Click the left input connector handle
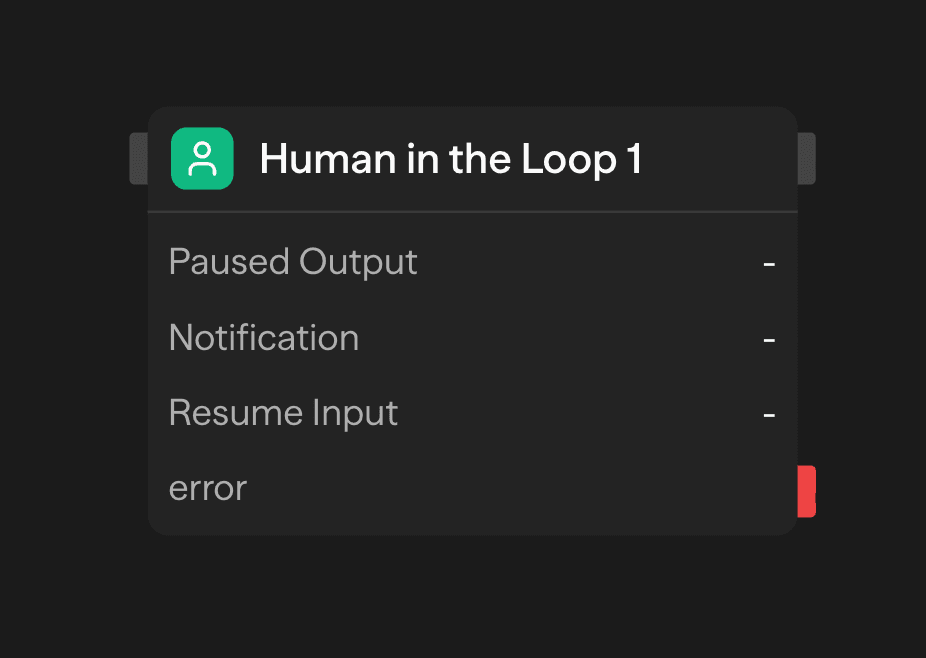Screen dimensions: 926x658 click(x=140, y=160)
